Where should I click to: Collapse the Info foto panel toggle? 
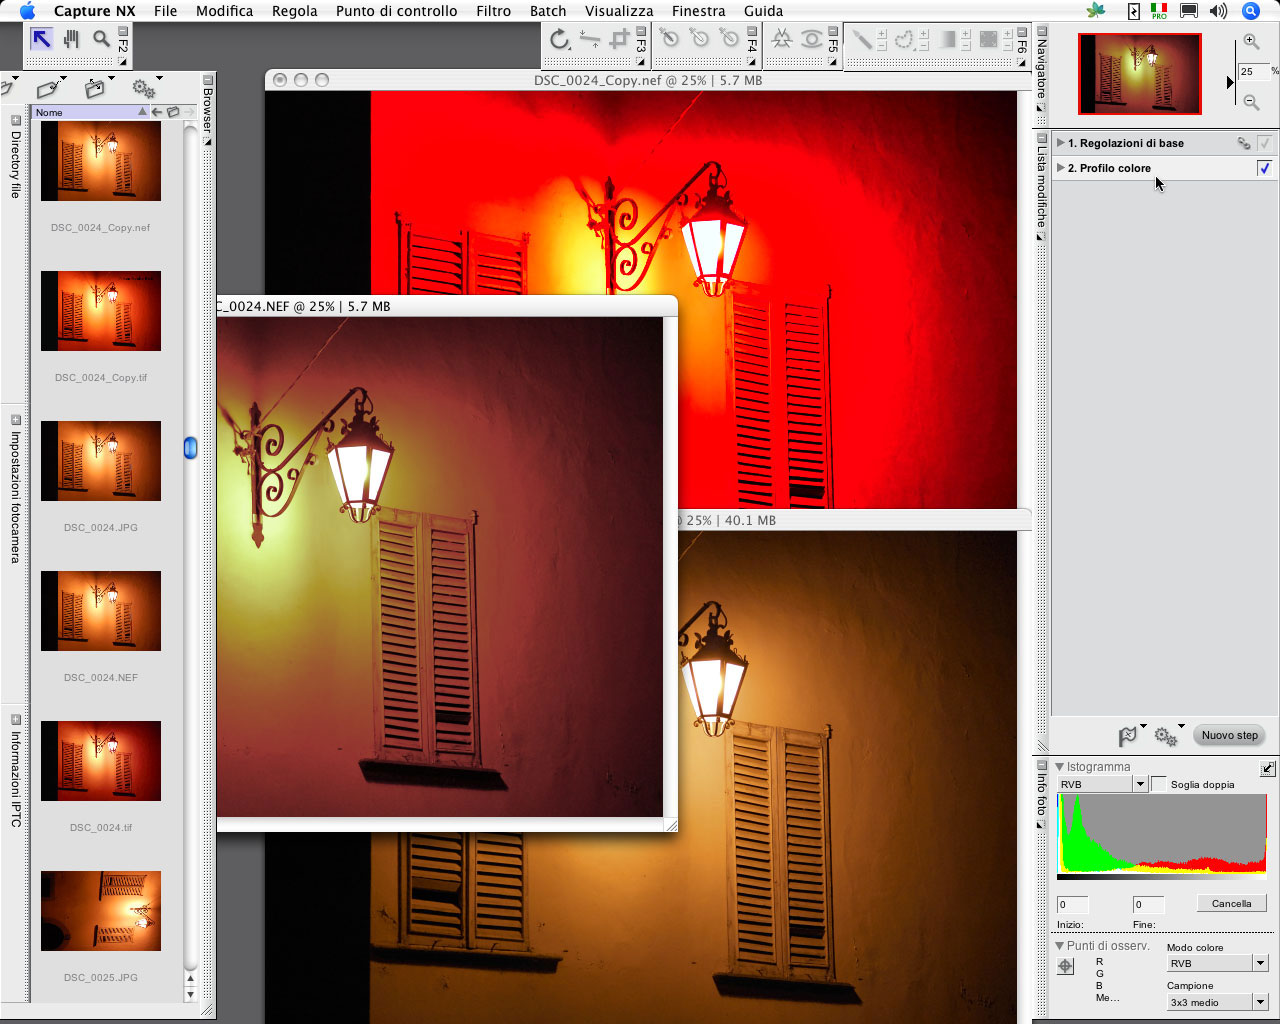click(1041, 765)
